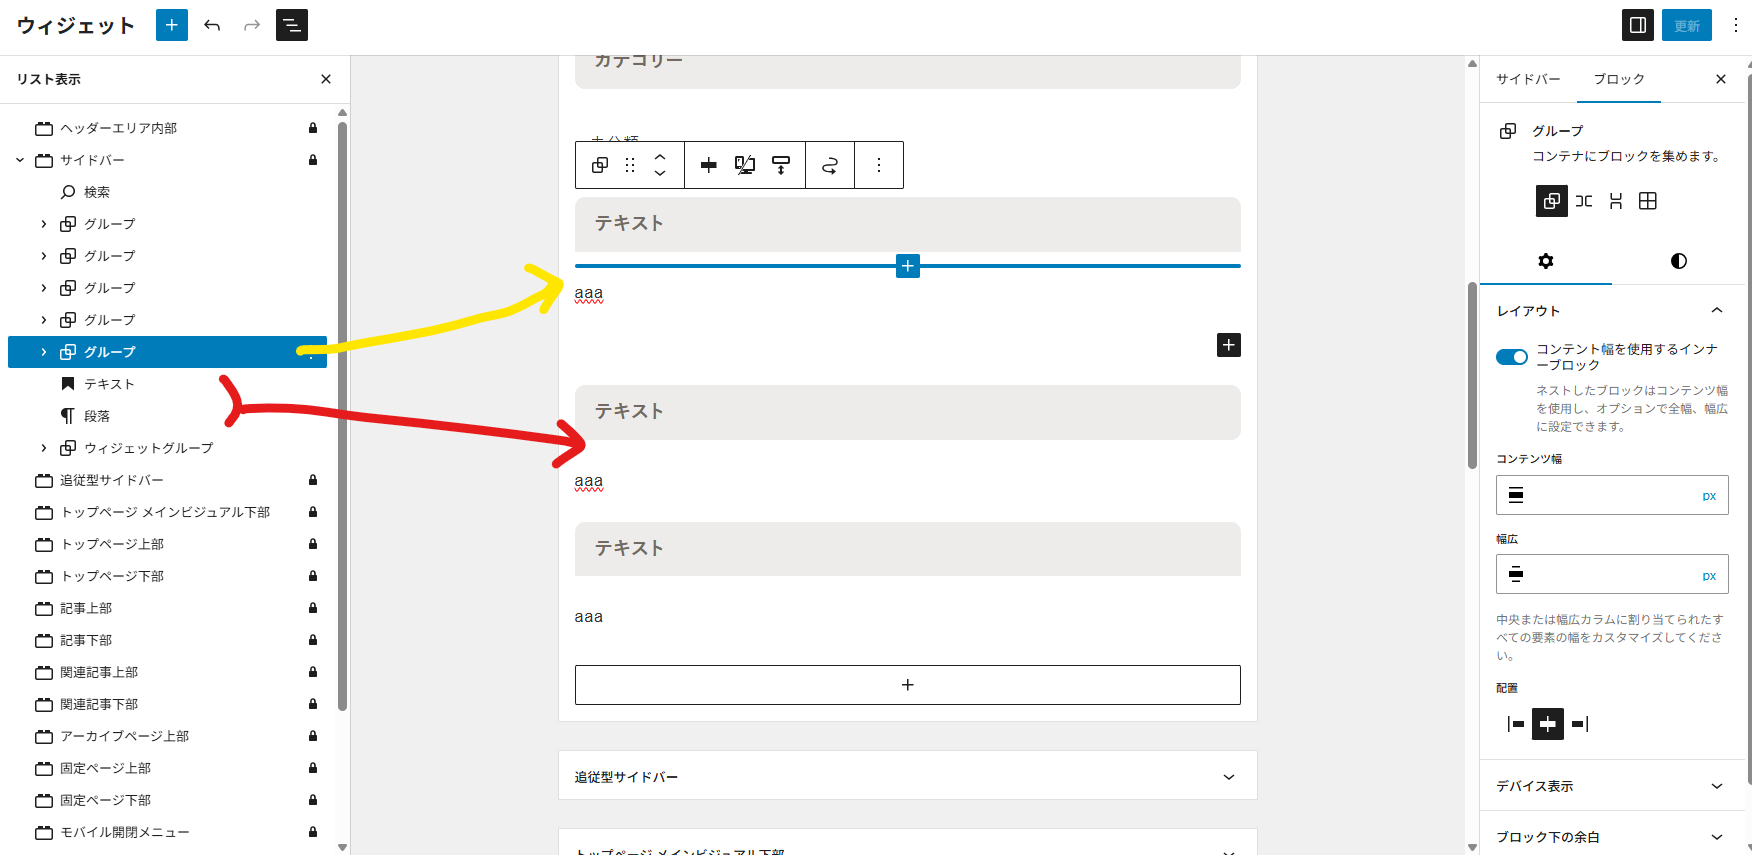Click the blue block inserter plus button
Screen dimensions: 1752x855
[x=172, y=25]
